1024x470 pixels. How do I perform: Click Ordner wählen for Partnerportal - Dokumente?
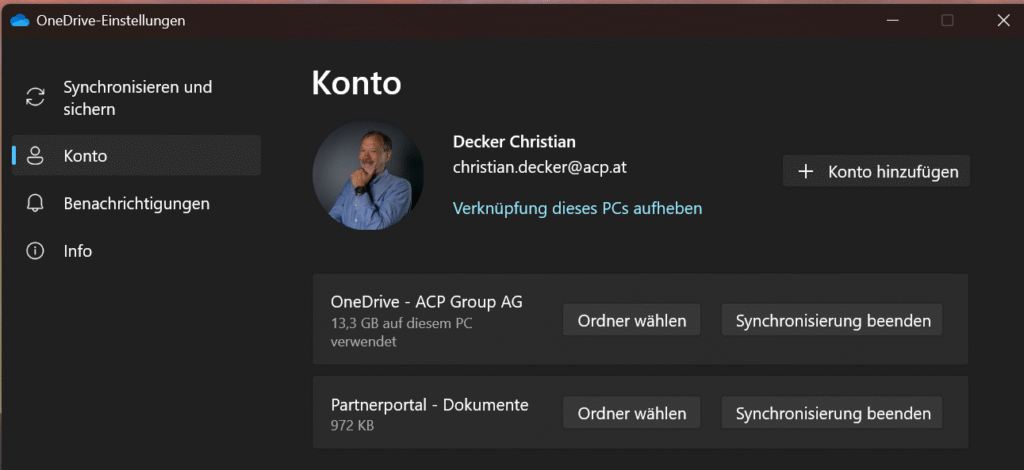click(x=632, y=413)
